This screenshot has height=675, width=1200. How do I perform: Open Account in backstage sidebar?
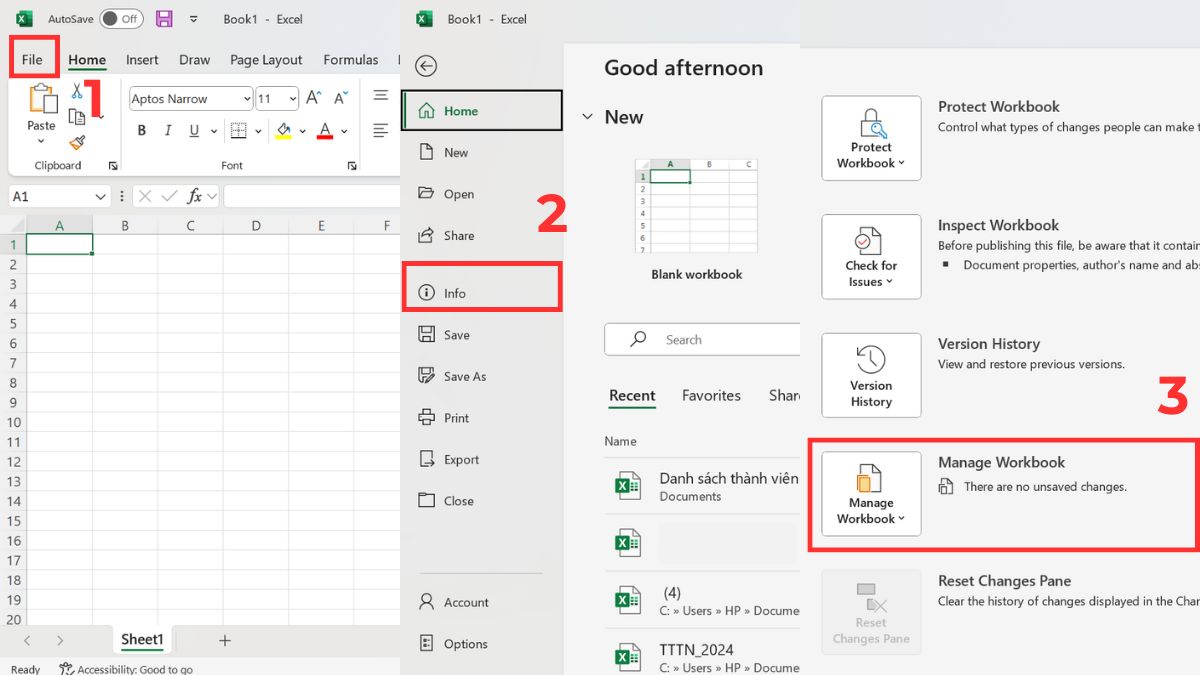tap(482, 602)
